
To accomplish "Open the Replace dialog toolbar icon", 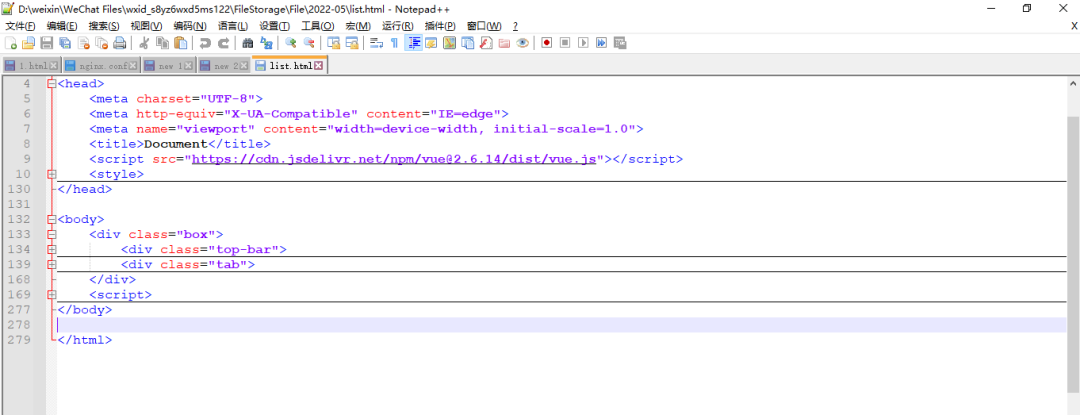I will pyautogui.click(x=266, y=43).
